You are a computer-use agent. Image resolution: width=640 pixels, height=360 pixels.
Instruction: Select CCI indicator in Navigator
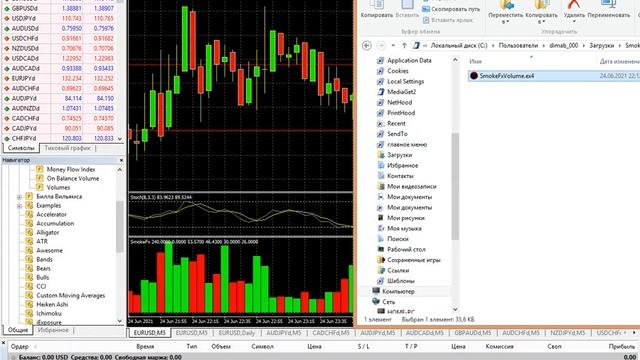41,287
